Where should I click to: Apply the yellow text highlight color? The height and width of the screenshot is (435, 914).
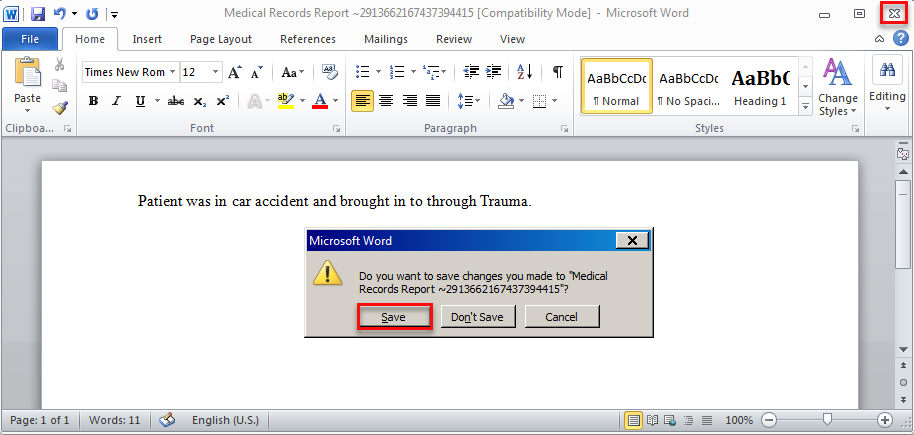pos(286,101)
